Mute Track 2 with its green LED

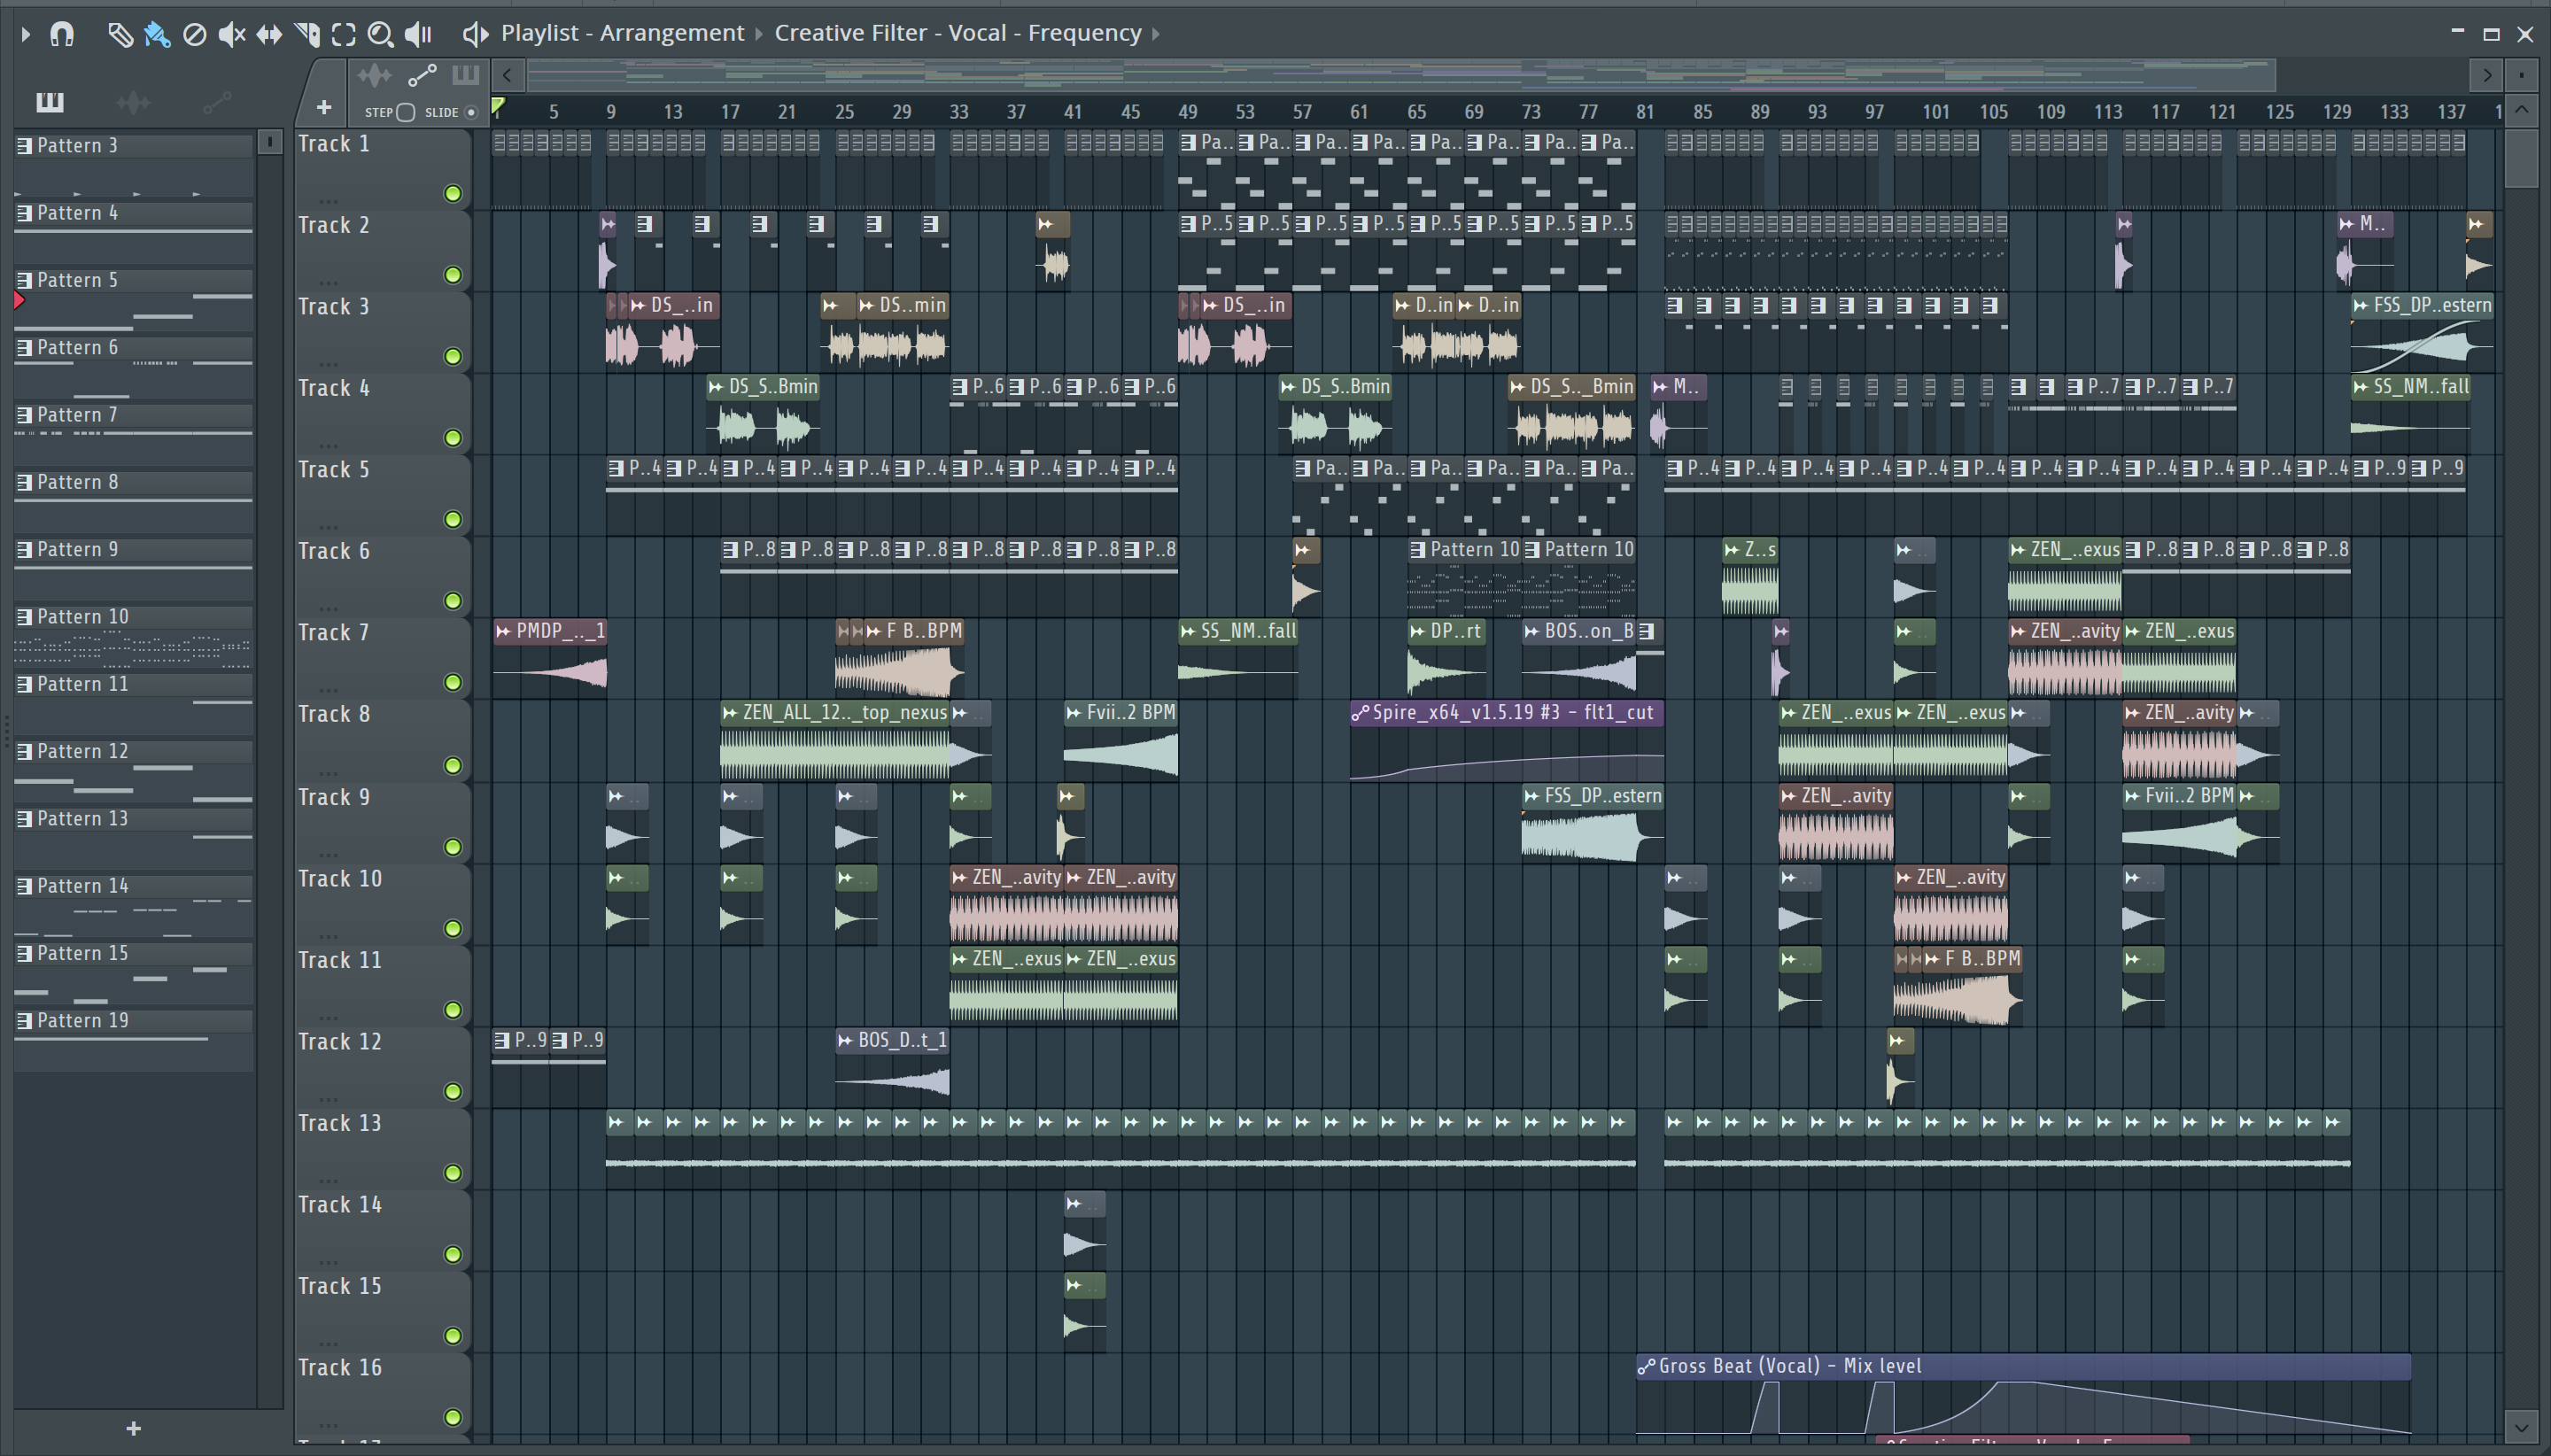point(453,275)
